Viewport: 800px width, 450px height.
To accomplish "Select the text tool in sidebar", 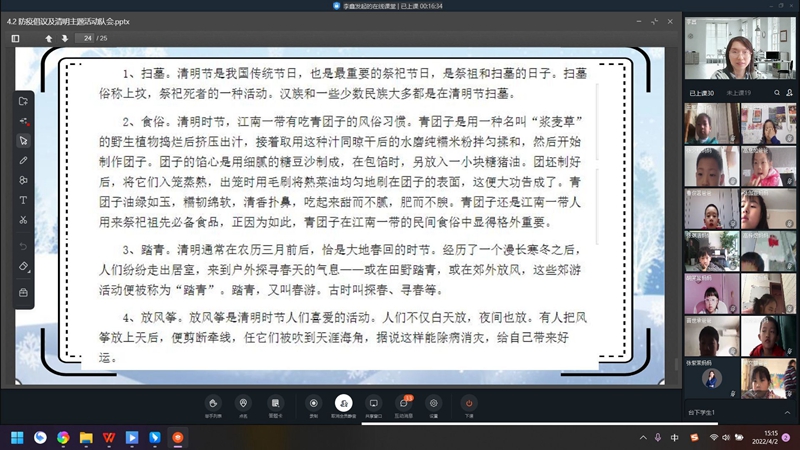I will tap(23, 200).
